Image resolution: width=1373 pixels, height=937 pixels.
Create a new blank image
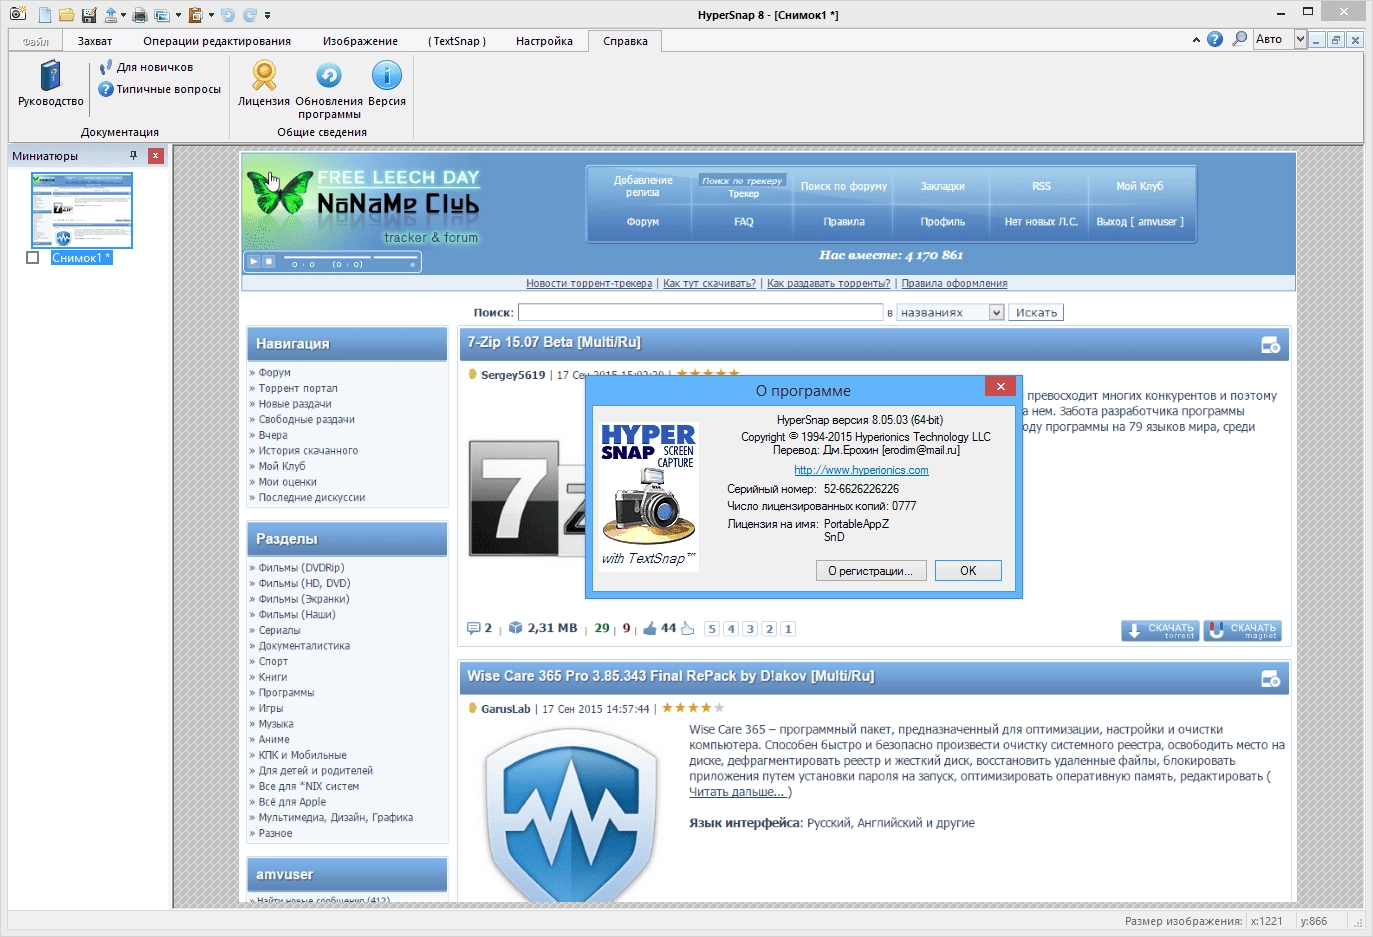pos(44,15)
